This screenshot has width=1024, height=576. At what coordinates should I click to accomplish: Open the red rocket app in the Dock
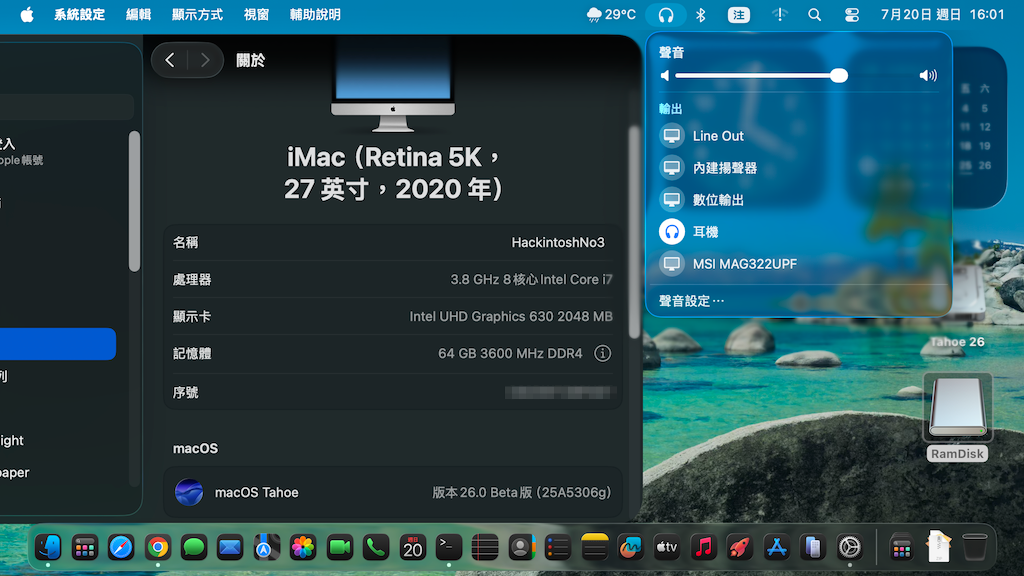click(x=740, y=547)
